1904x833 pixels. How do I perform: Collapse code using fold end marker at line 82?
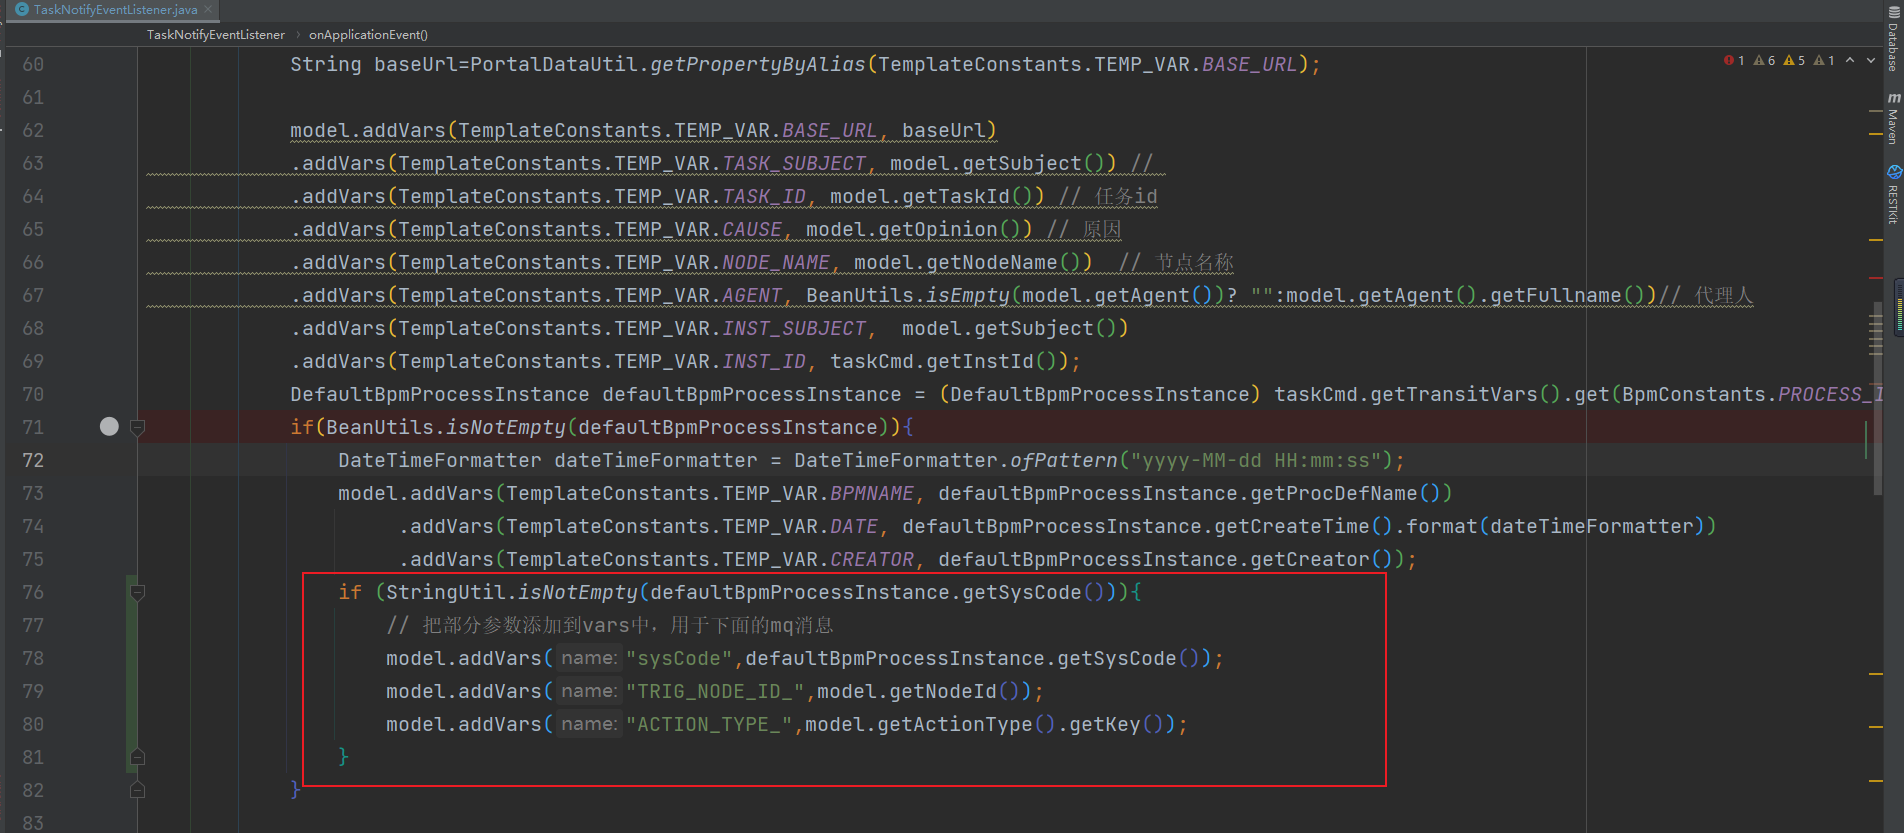pos(138,790)
